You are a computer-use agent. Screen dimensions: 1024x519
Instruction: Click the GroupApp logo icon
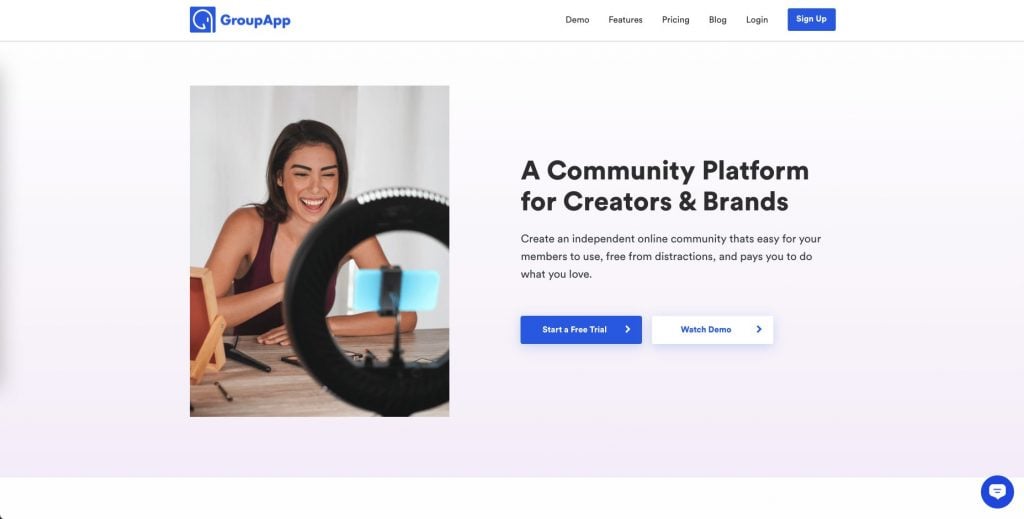pyautogui.click(x=202, y=20)
